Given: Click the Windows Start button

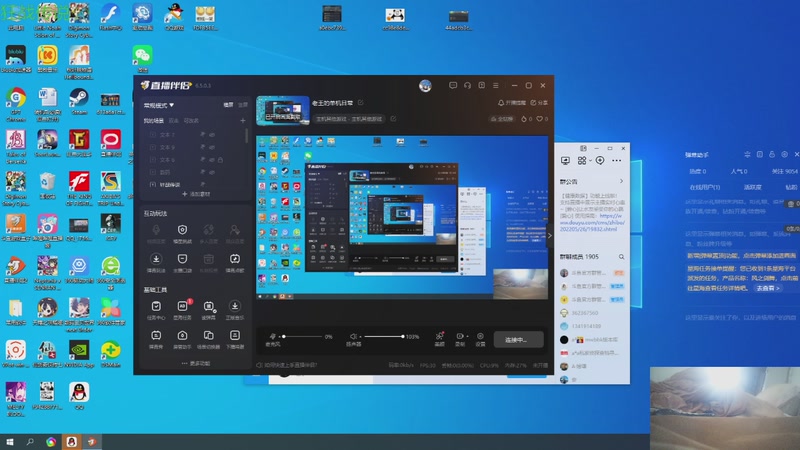Looking at the screenshot, I should (x=9, y=442).
